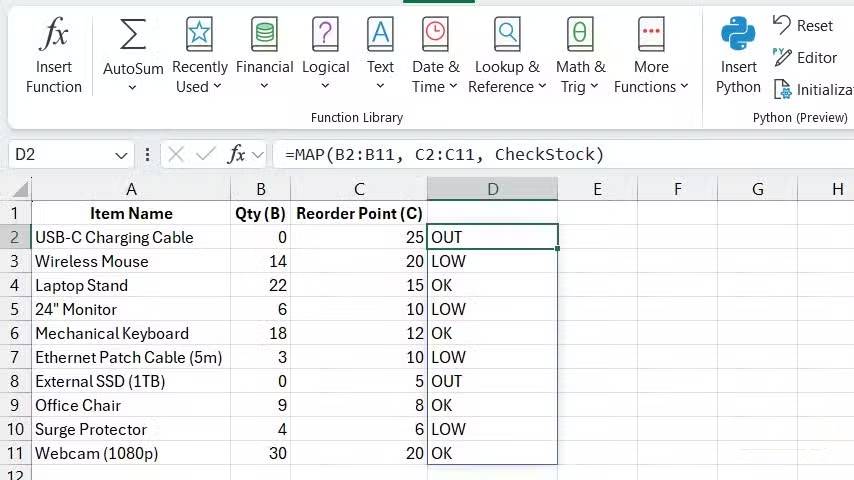
Task: Click the Insert Python button
Action: (738, 55)
